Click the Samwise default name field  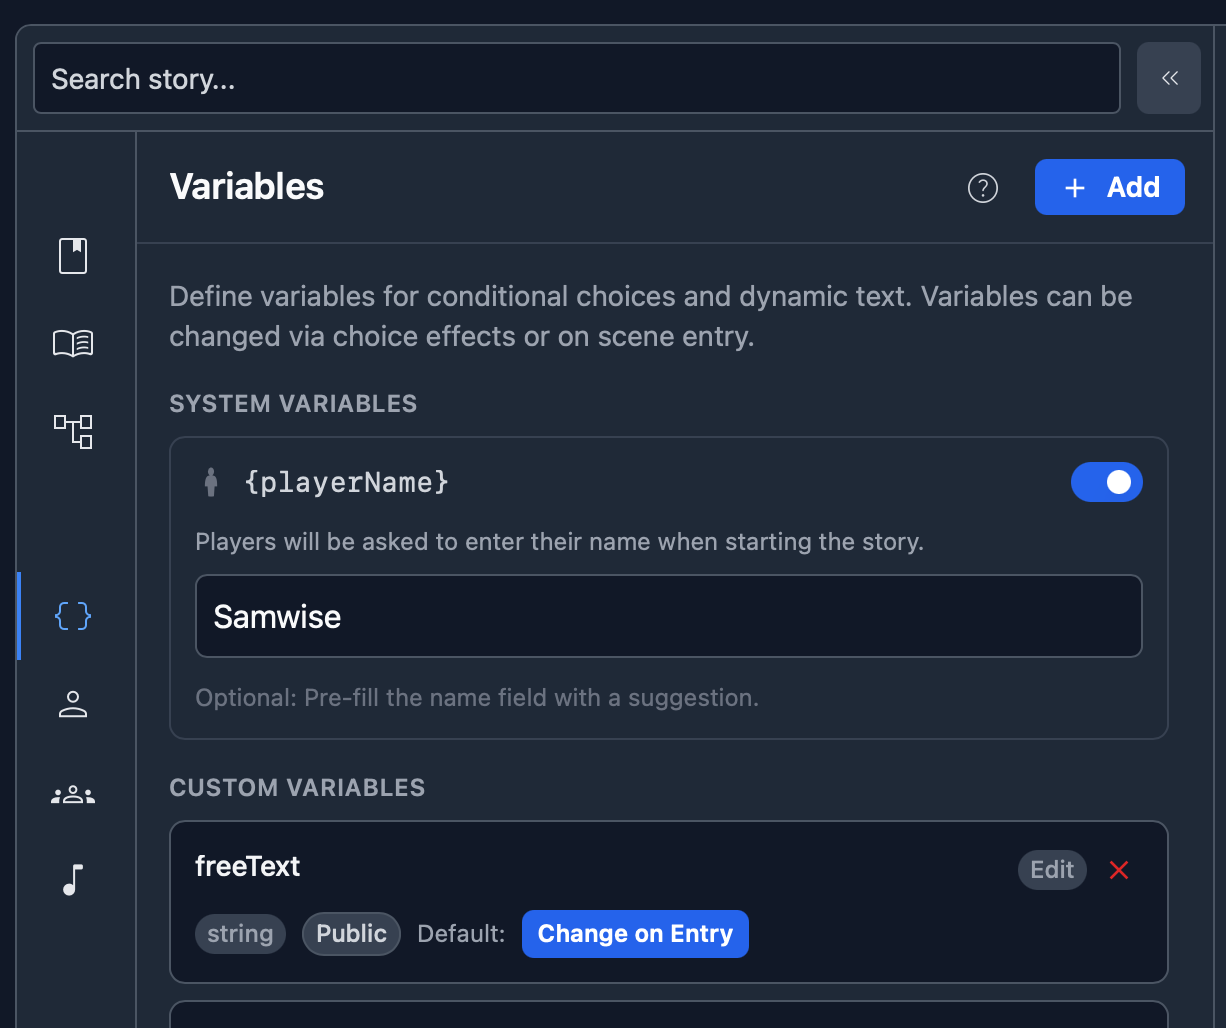pos(668,616)
